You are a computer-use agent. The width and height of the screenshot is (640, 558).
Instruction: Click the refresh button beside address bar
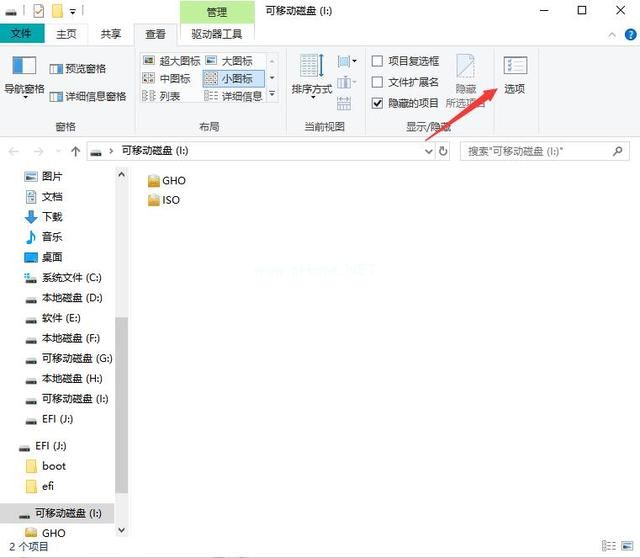click(x=444, y=151)
